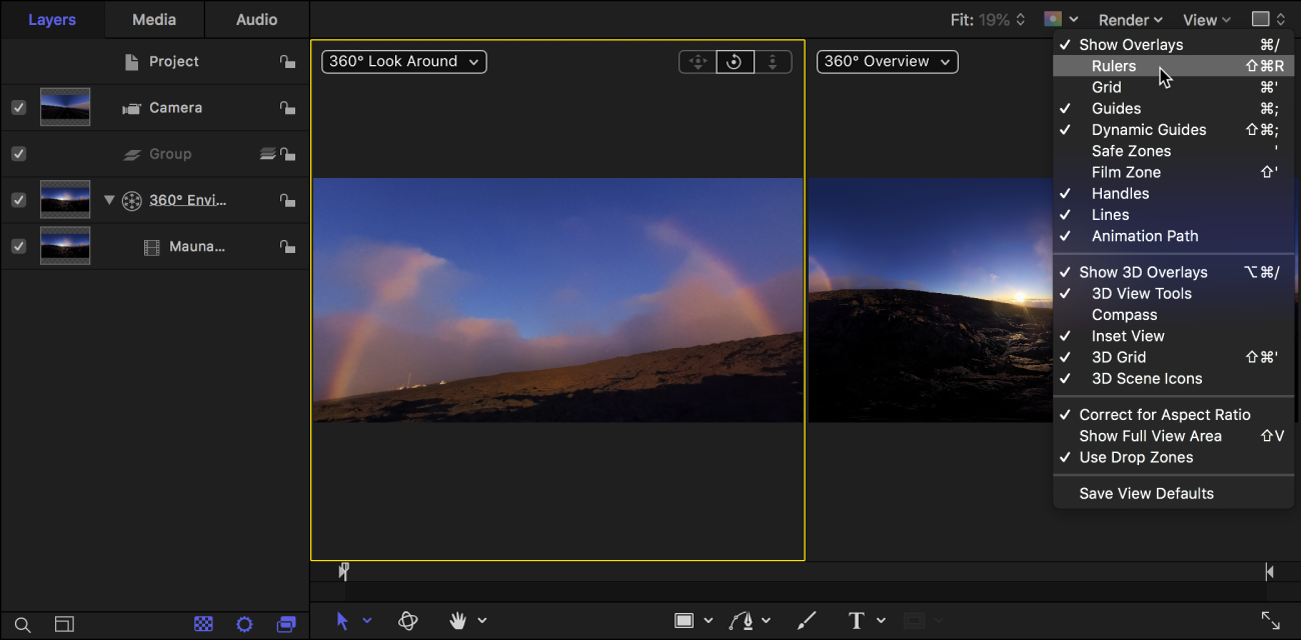This screenshot has height=641, width=1301.
Task: Open the 360° Look Around view dropdown
Action: 404,62
